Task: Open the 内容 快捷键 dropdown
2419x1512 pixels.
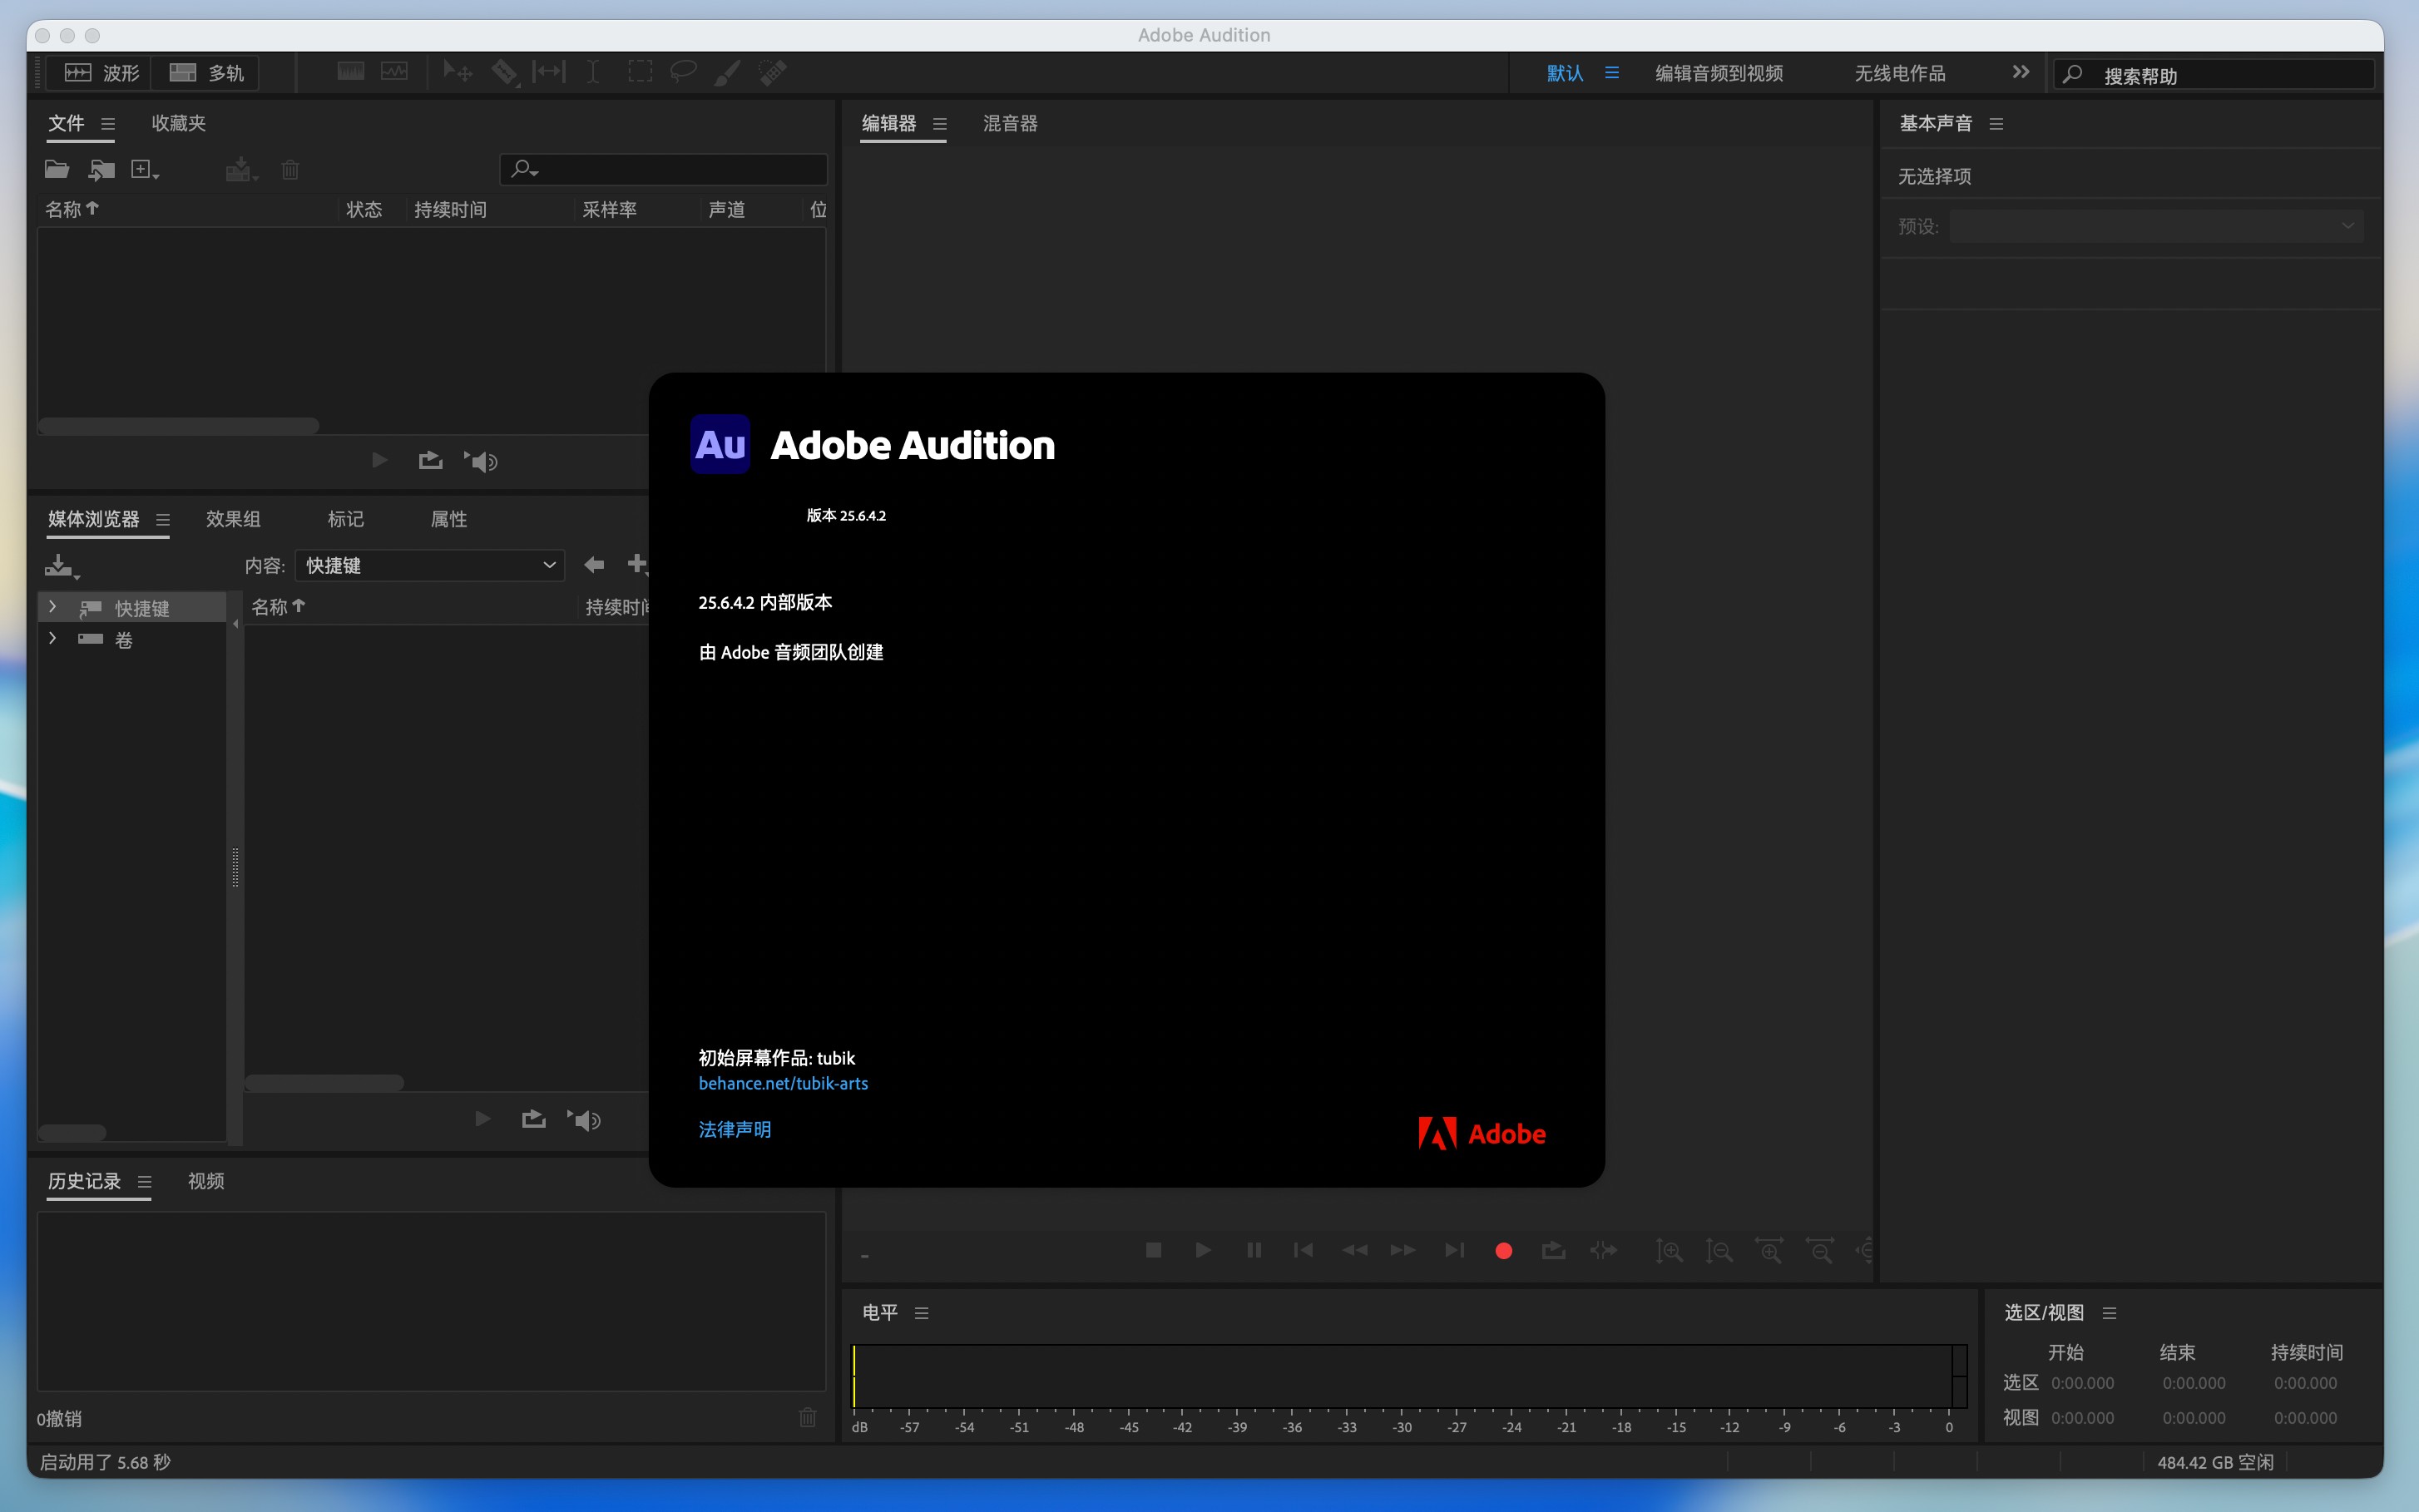Action: coord(430,565)
